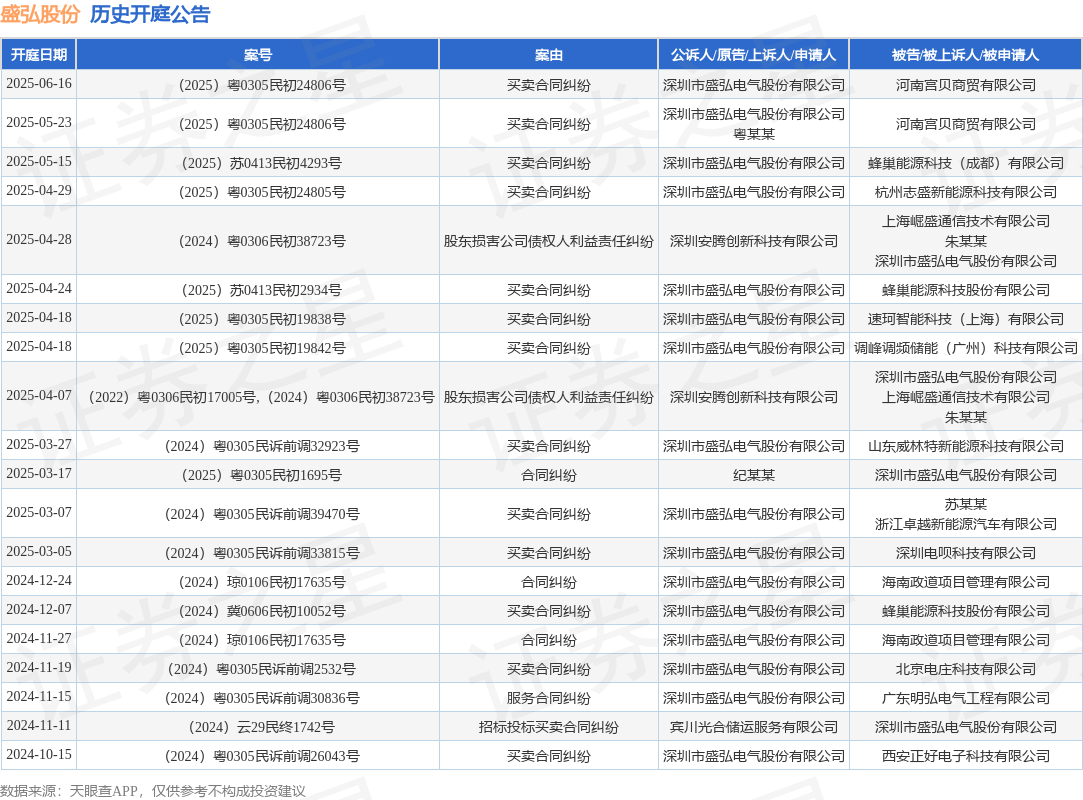
Task: Click the date 2025-04-07
Action: (x=39, y=395)
